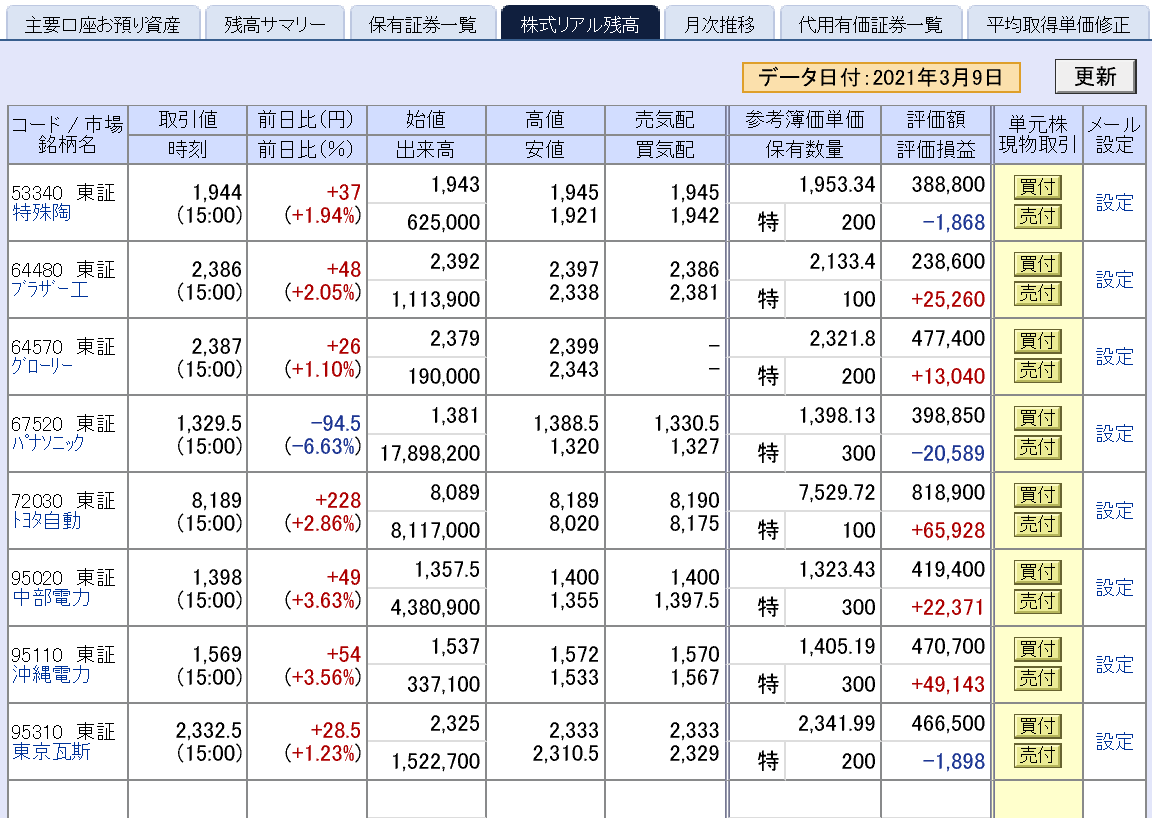Open mail 設定 for ブラザー工
The height and width of the screenshot is (818, 1152).
[x=1115, y=279]
